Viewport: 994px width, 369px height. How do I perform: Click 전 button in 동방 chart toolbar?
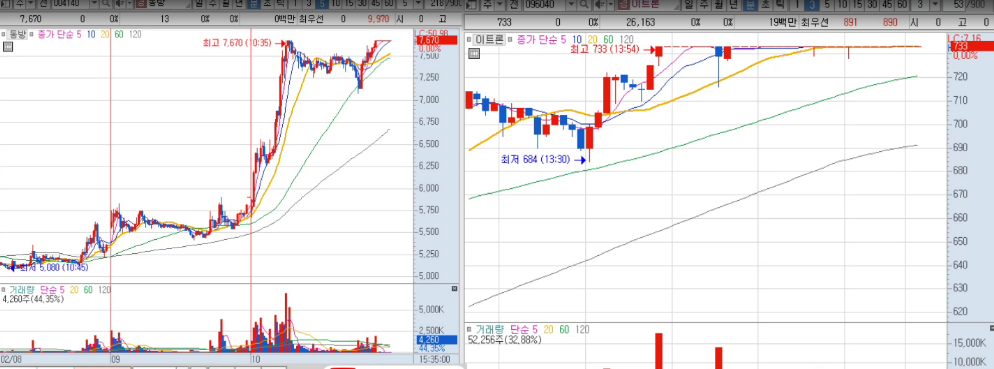click(44, 4)
